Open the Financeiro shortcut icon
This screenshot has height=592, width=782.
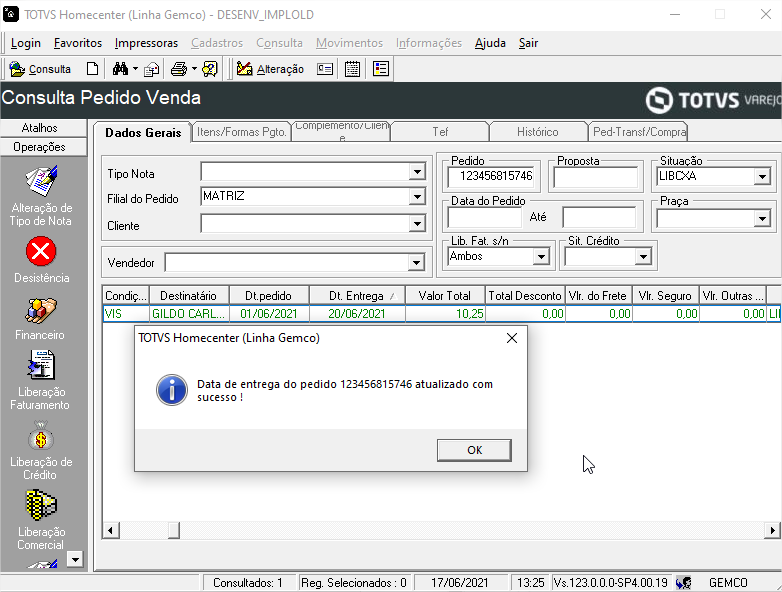[41, 311]
